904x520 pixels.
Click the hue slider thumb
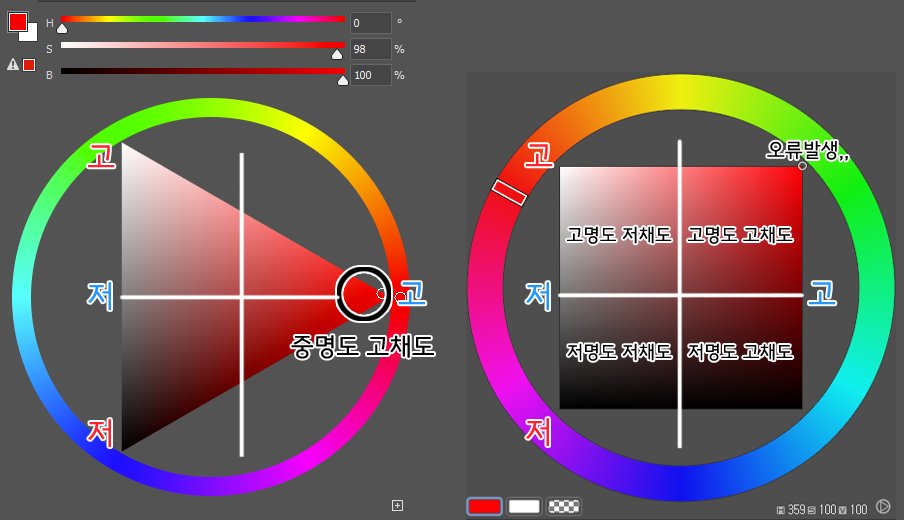coord(62,28)
